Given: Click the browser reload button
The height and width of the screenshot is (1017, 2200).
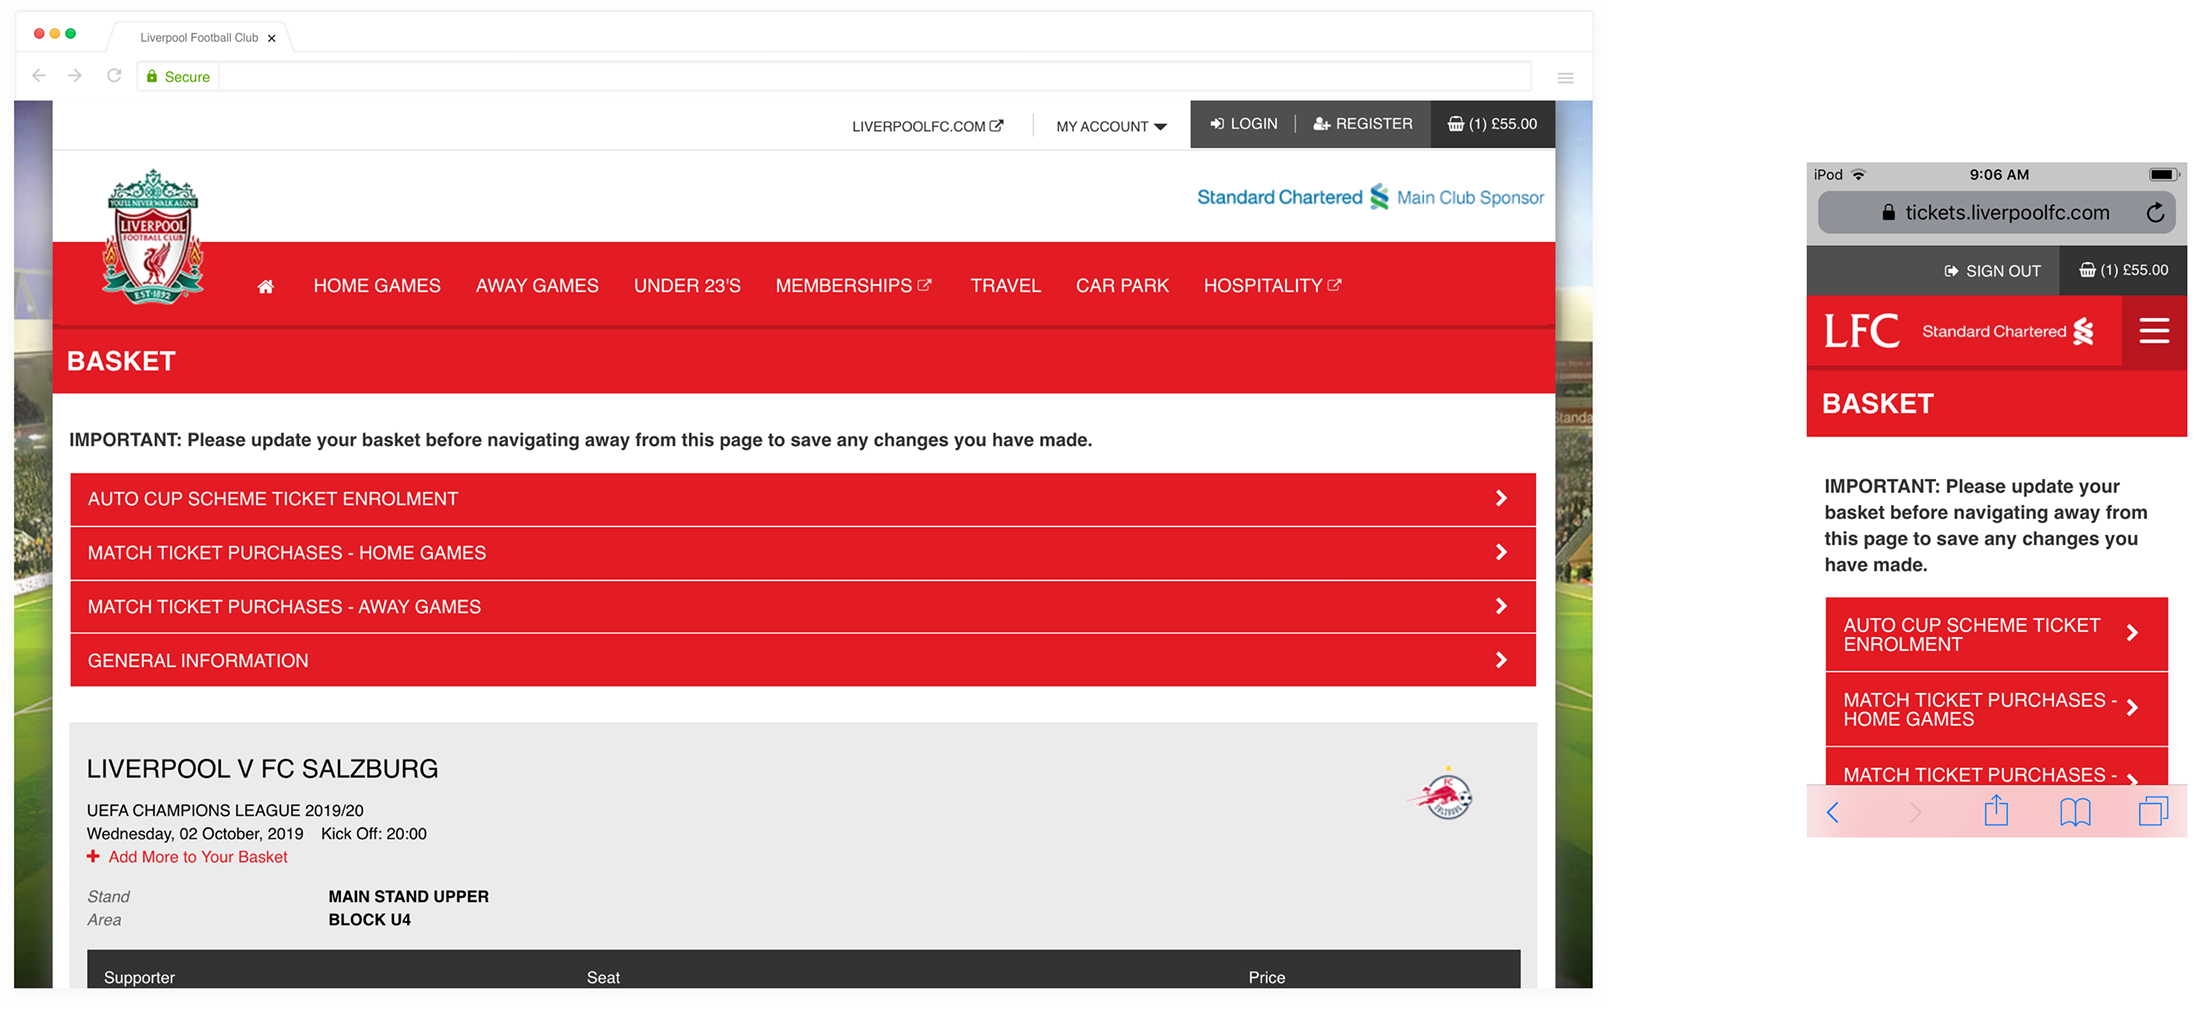Looking at the screenshot, I should [x=114, y=76].
